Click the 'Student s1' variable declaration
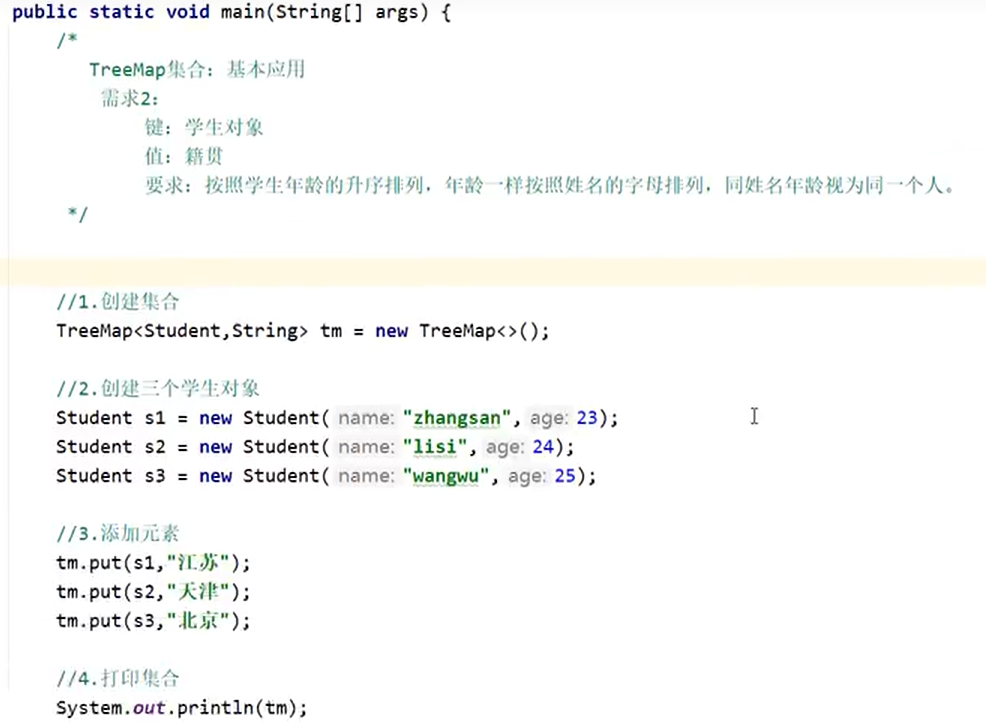Image resolution: width=986 pixels, height=724 pixels. [x=110, y=418]
